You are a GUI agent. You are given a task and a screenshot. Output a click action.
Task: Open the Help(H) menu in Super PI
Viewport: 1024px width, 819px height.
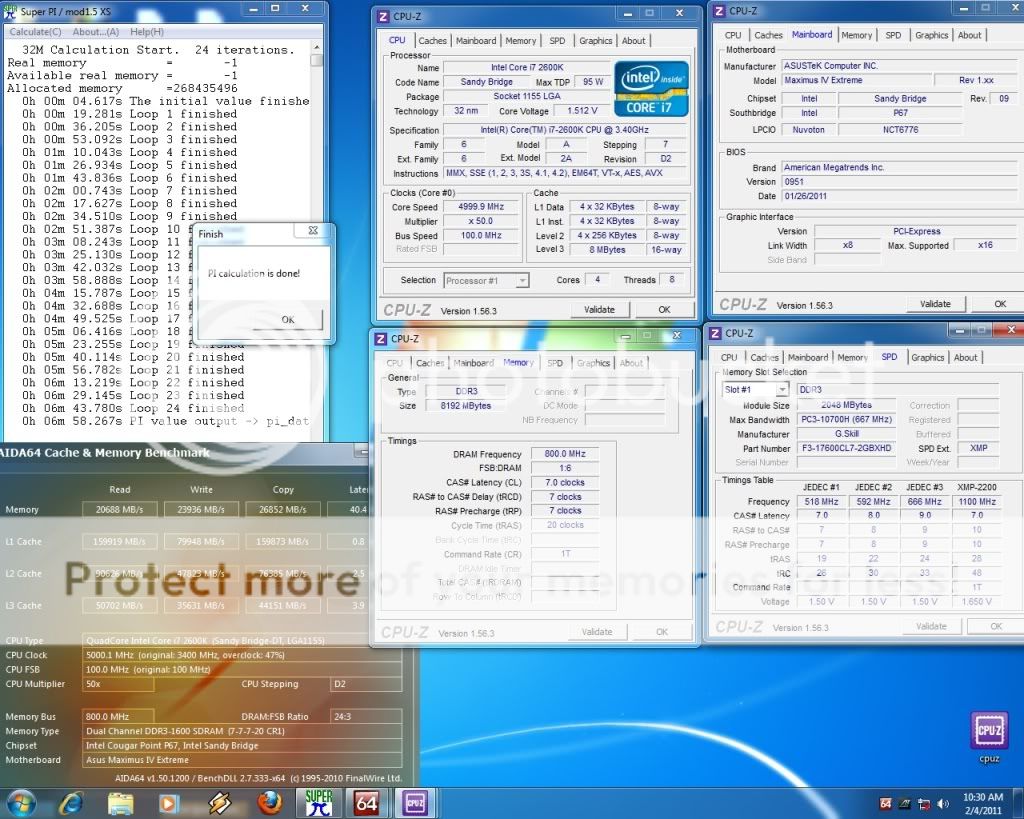[x=147, y=32]
